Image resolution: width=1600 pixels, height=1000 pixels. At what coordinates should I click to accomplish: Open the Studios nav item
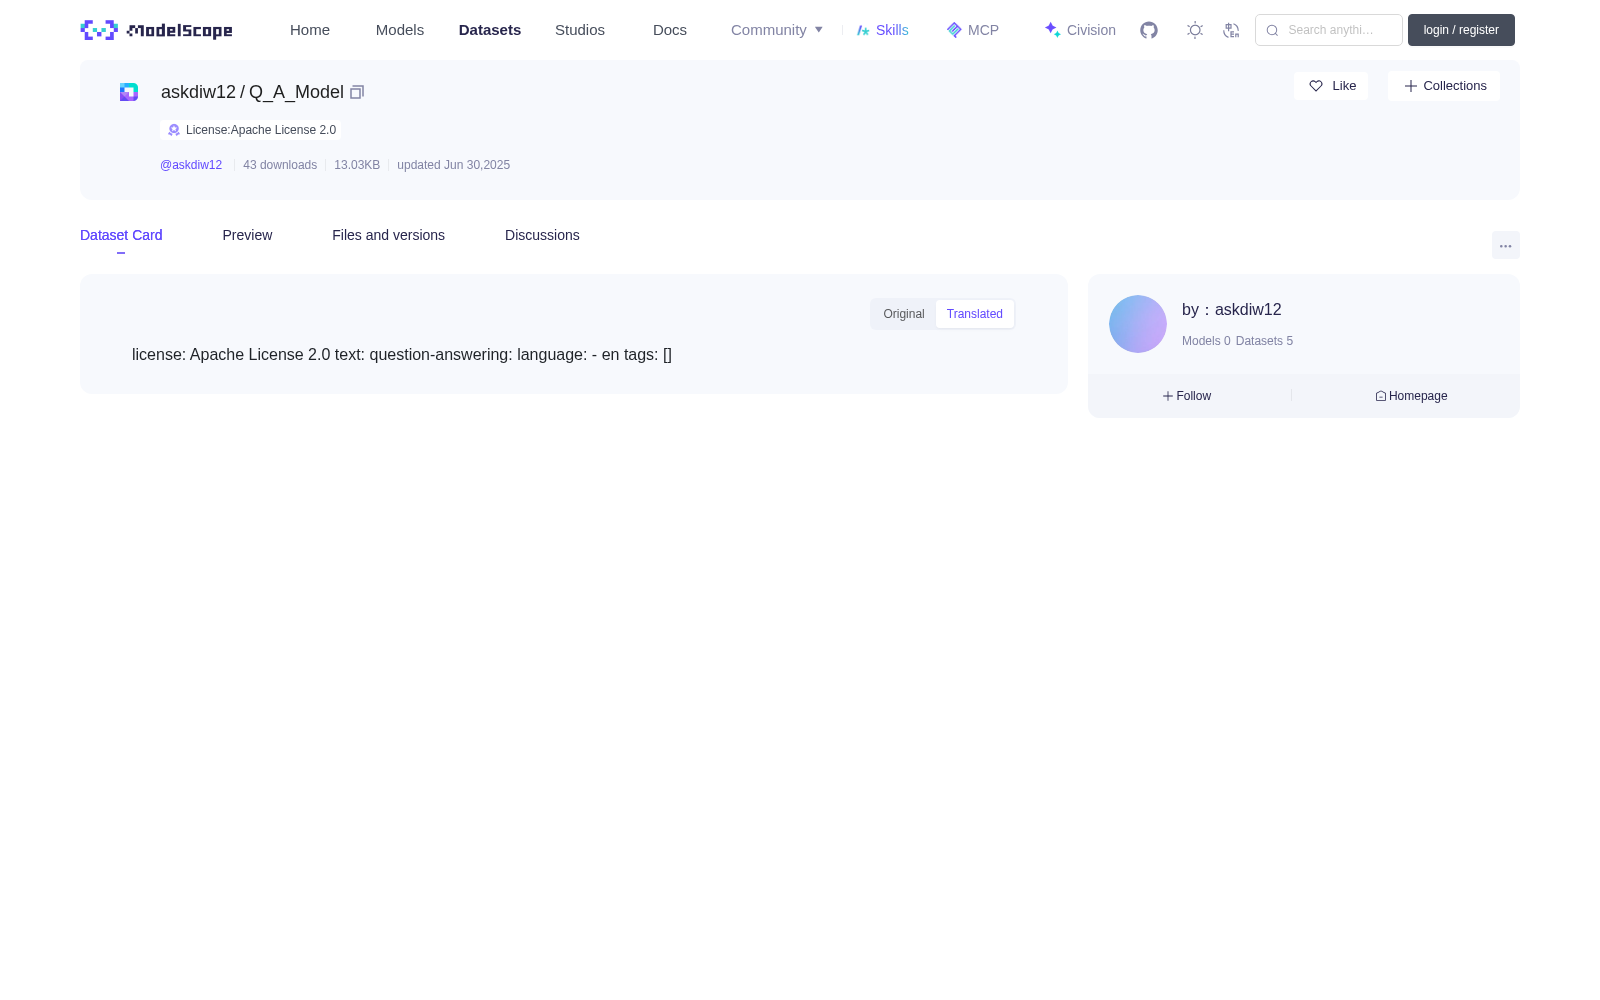(580, 30)
